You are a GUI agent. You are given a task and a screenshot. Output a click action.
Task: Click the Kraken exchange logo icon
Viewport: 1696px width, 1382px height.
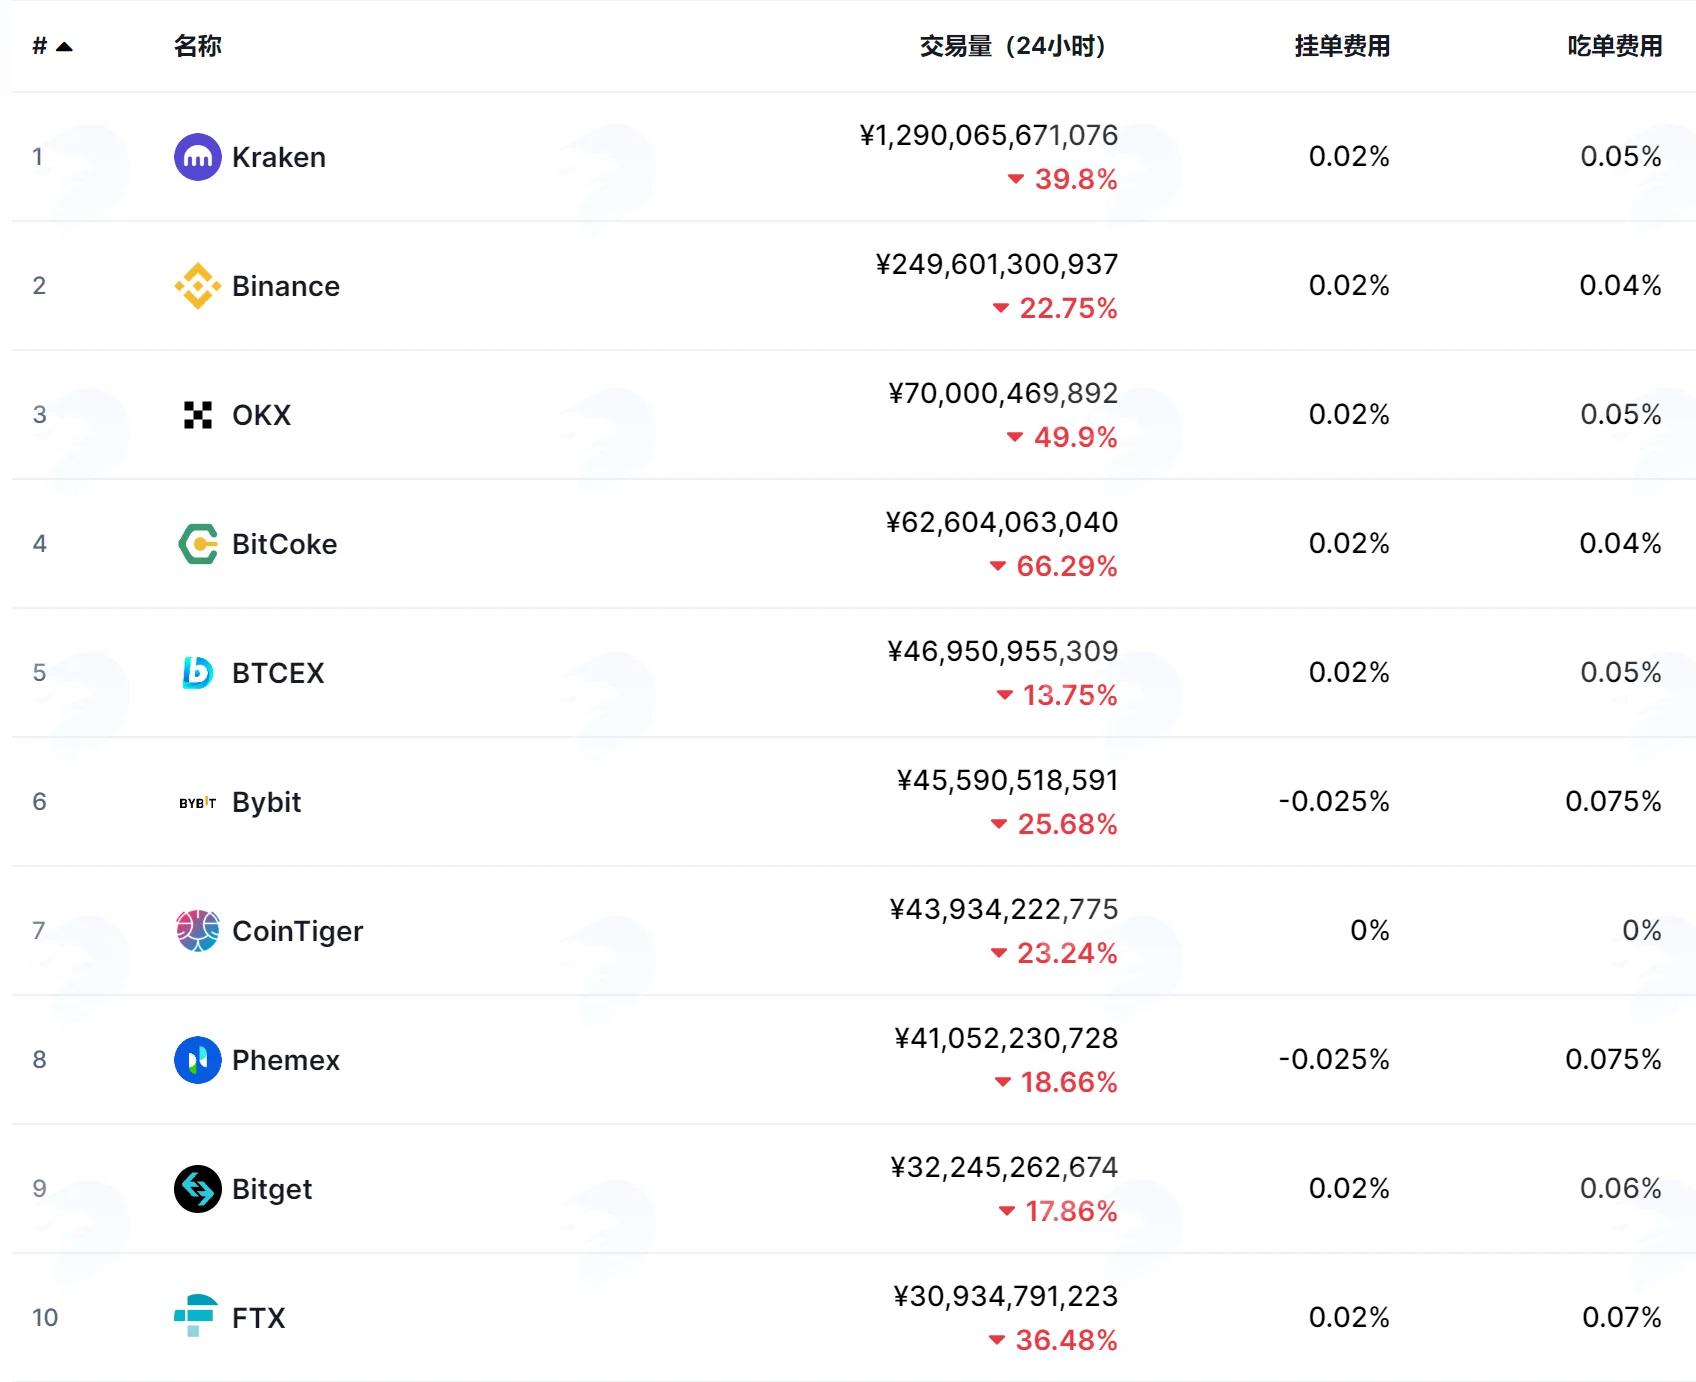click(x=198, y=157)
